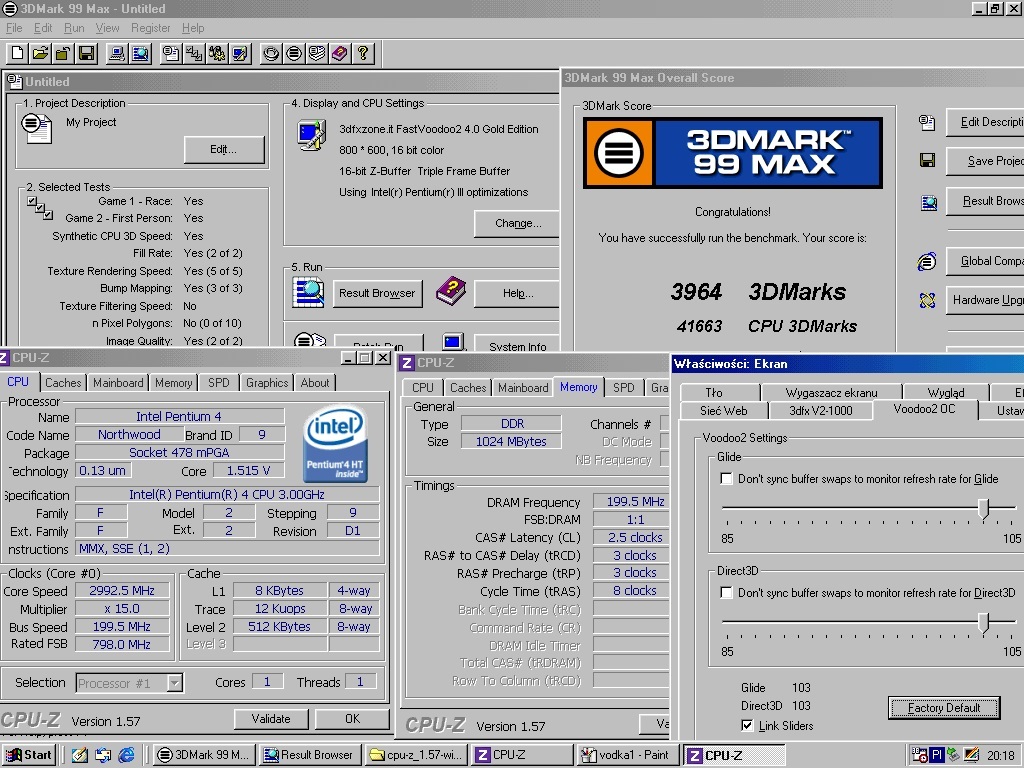Click the Change... display settings button
The width and height of the screenshot is (1024, 768).
click(518, 223)
